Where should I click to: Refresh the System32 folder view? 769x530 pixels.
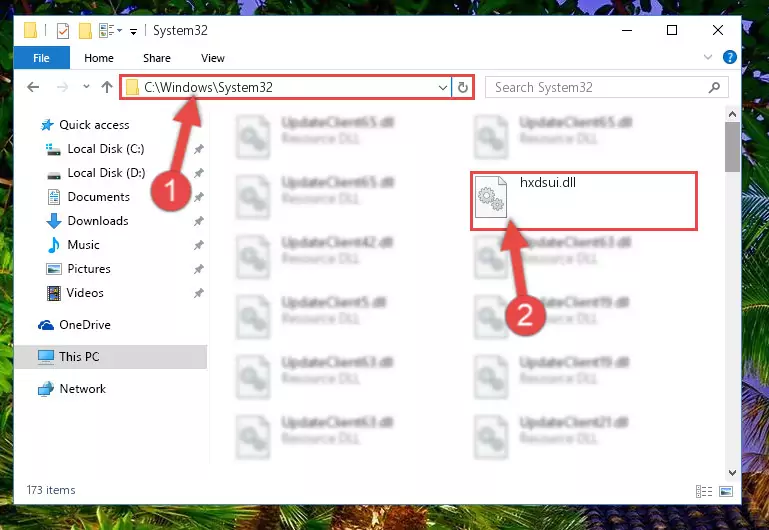pos(462,88)
